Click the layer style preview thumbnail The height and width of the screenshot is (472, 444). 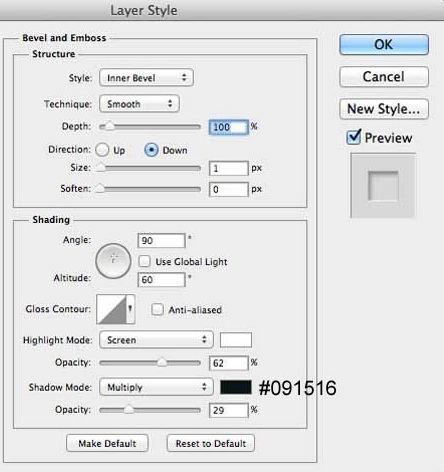pyautogui.click(x=383, y=185)
